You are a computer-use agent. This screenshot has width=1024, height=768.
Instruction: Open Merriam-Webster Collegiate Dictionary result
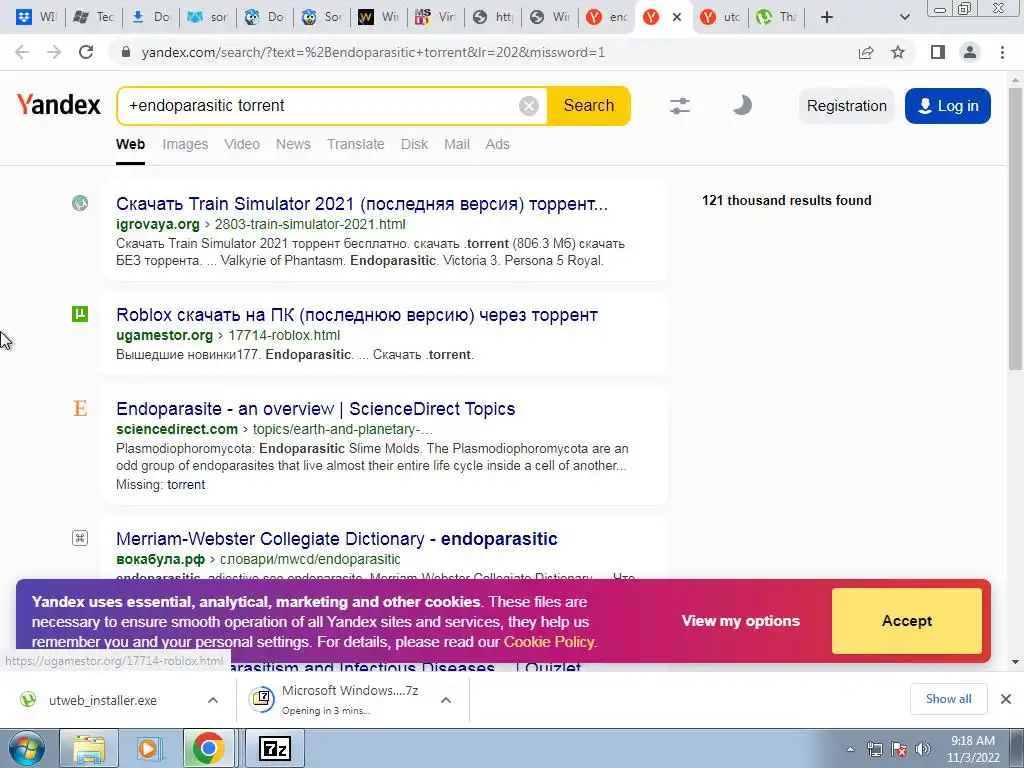[336, 539]
